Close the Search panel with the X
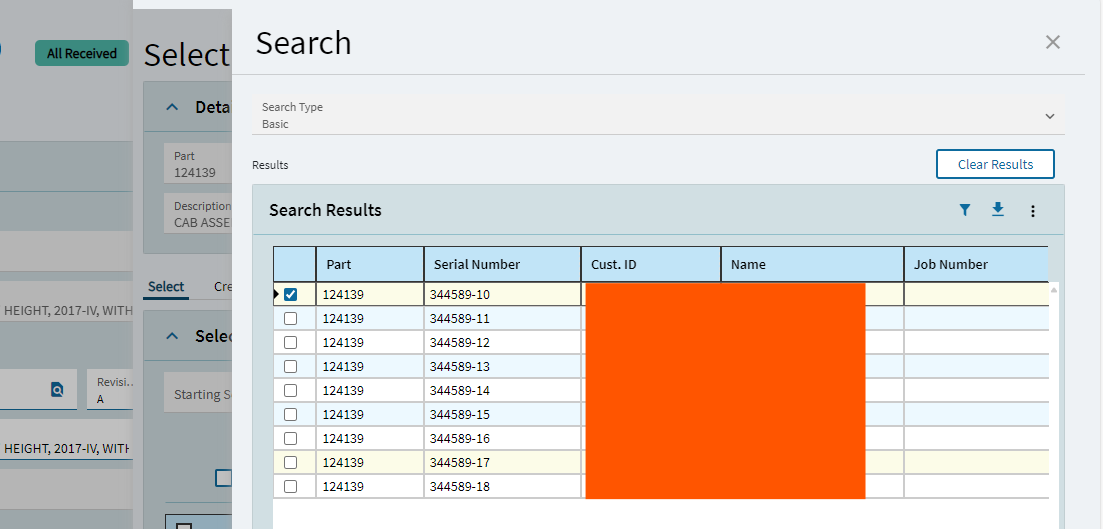Viewport: 1103px width, 529px height. tap(1052, 42)
